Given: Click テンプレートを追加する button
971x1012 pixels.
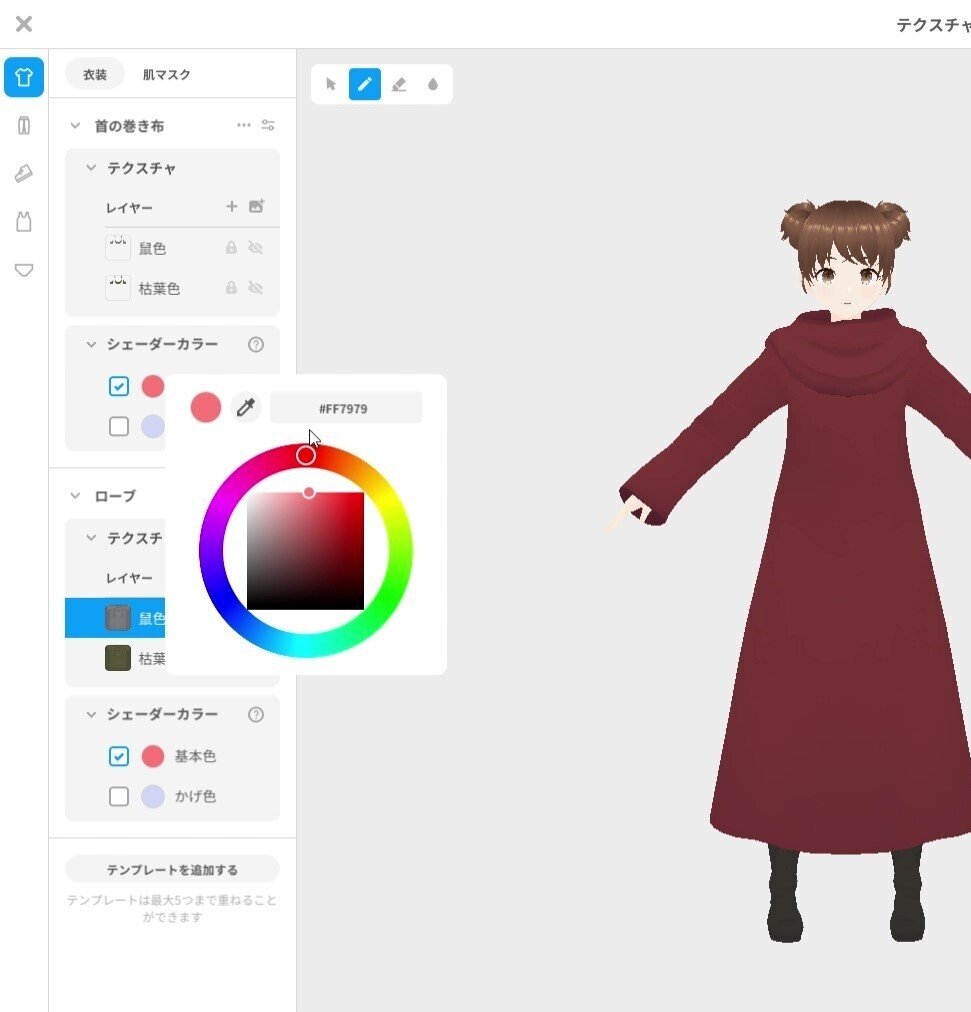Looking at the screenshot, I should tap(172, 869).
